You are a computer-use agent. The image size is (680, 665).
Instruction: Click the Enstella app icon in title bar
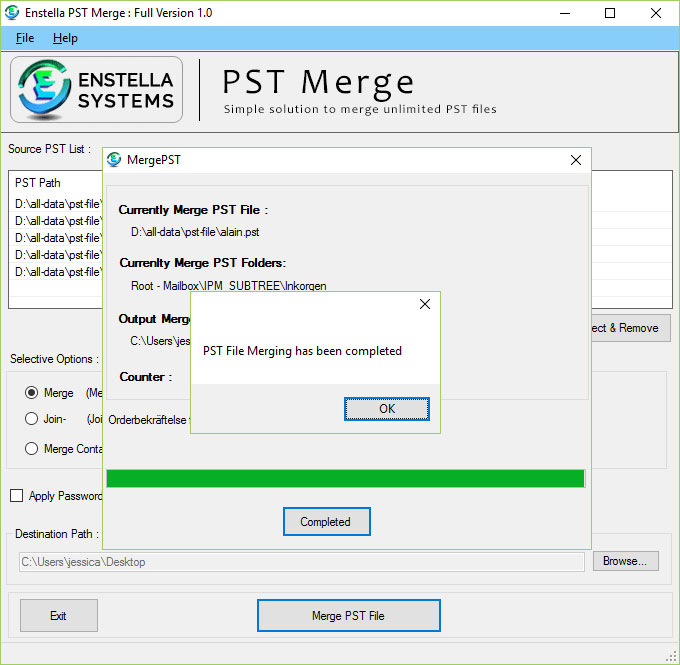point(12,13)
